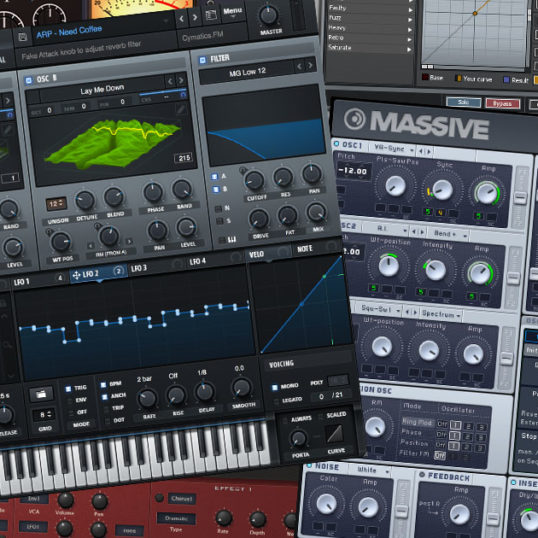538x538 pixels.
Task: Click the LFO DELAY knob
Action: tap(204, 391)
